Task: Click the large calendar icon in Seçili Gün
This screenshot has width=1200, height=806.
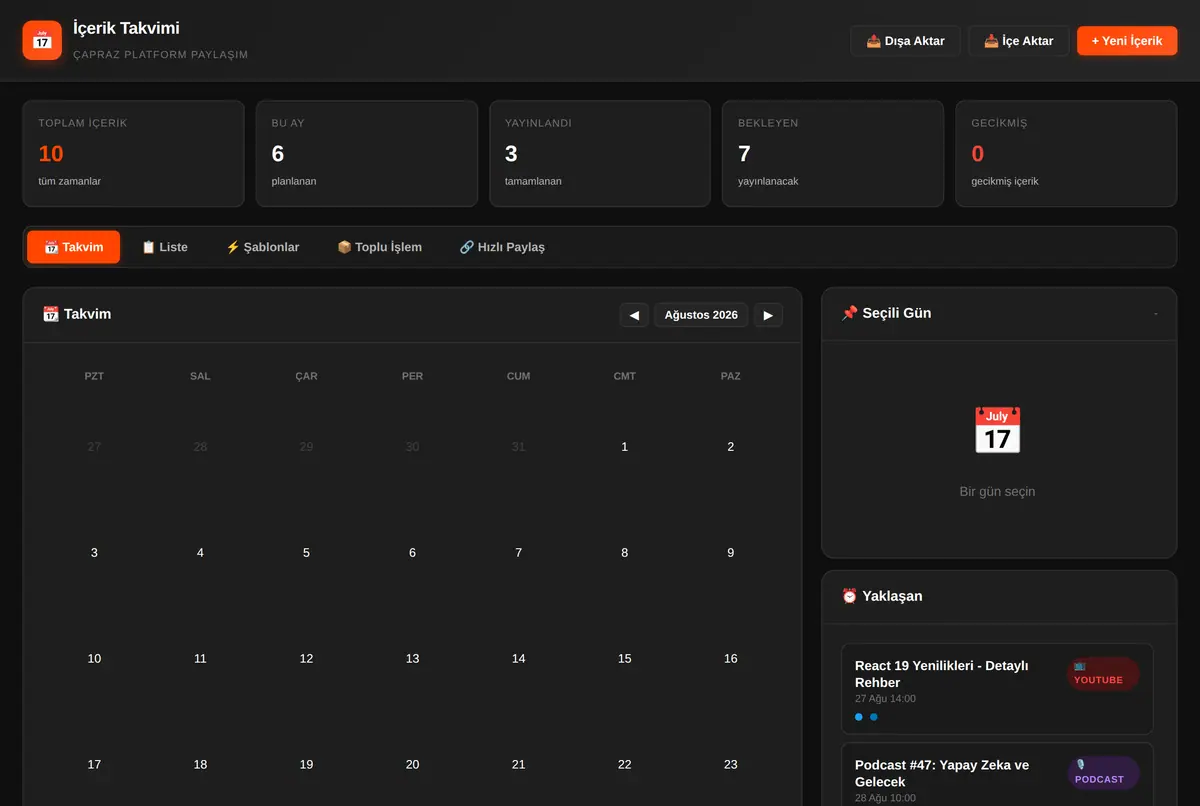Action: tap(998, 431)
